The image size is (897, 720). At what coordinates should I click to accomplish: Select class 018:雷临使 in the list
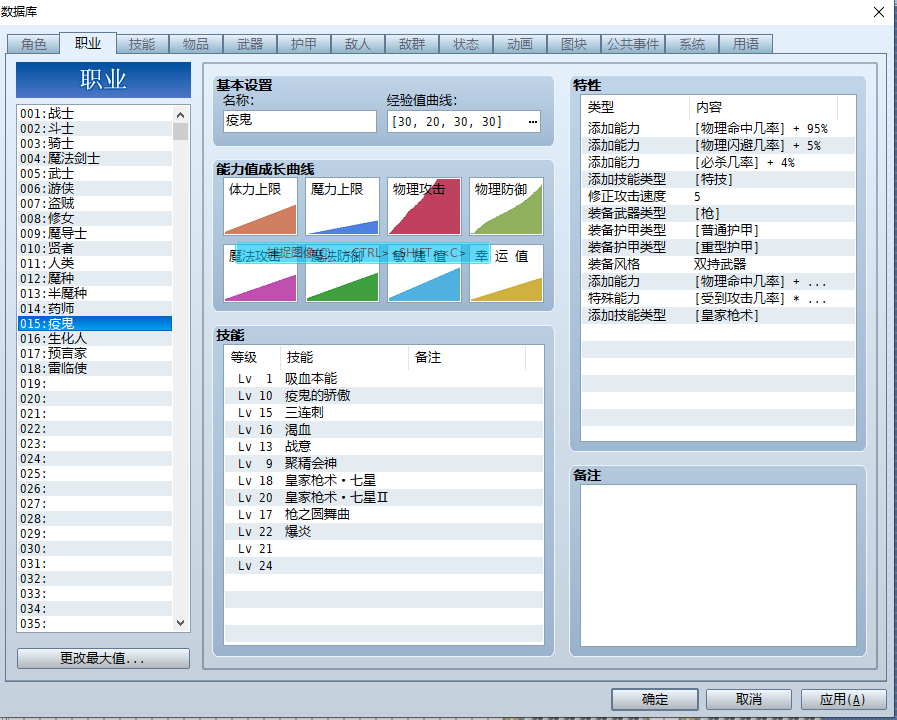[95, 368]
